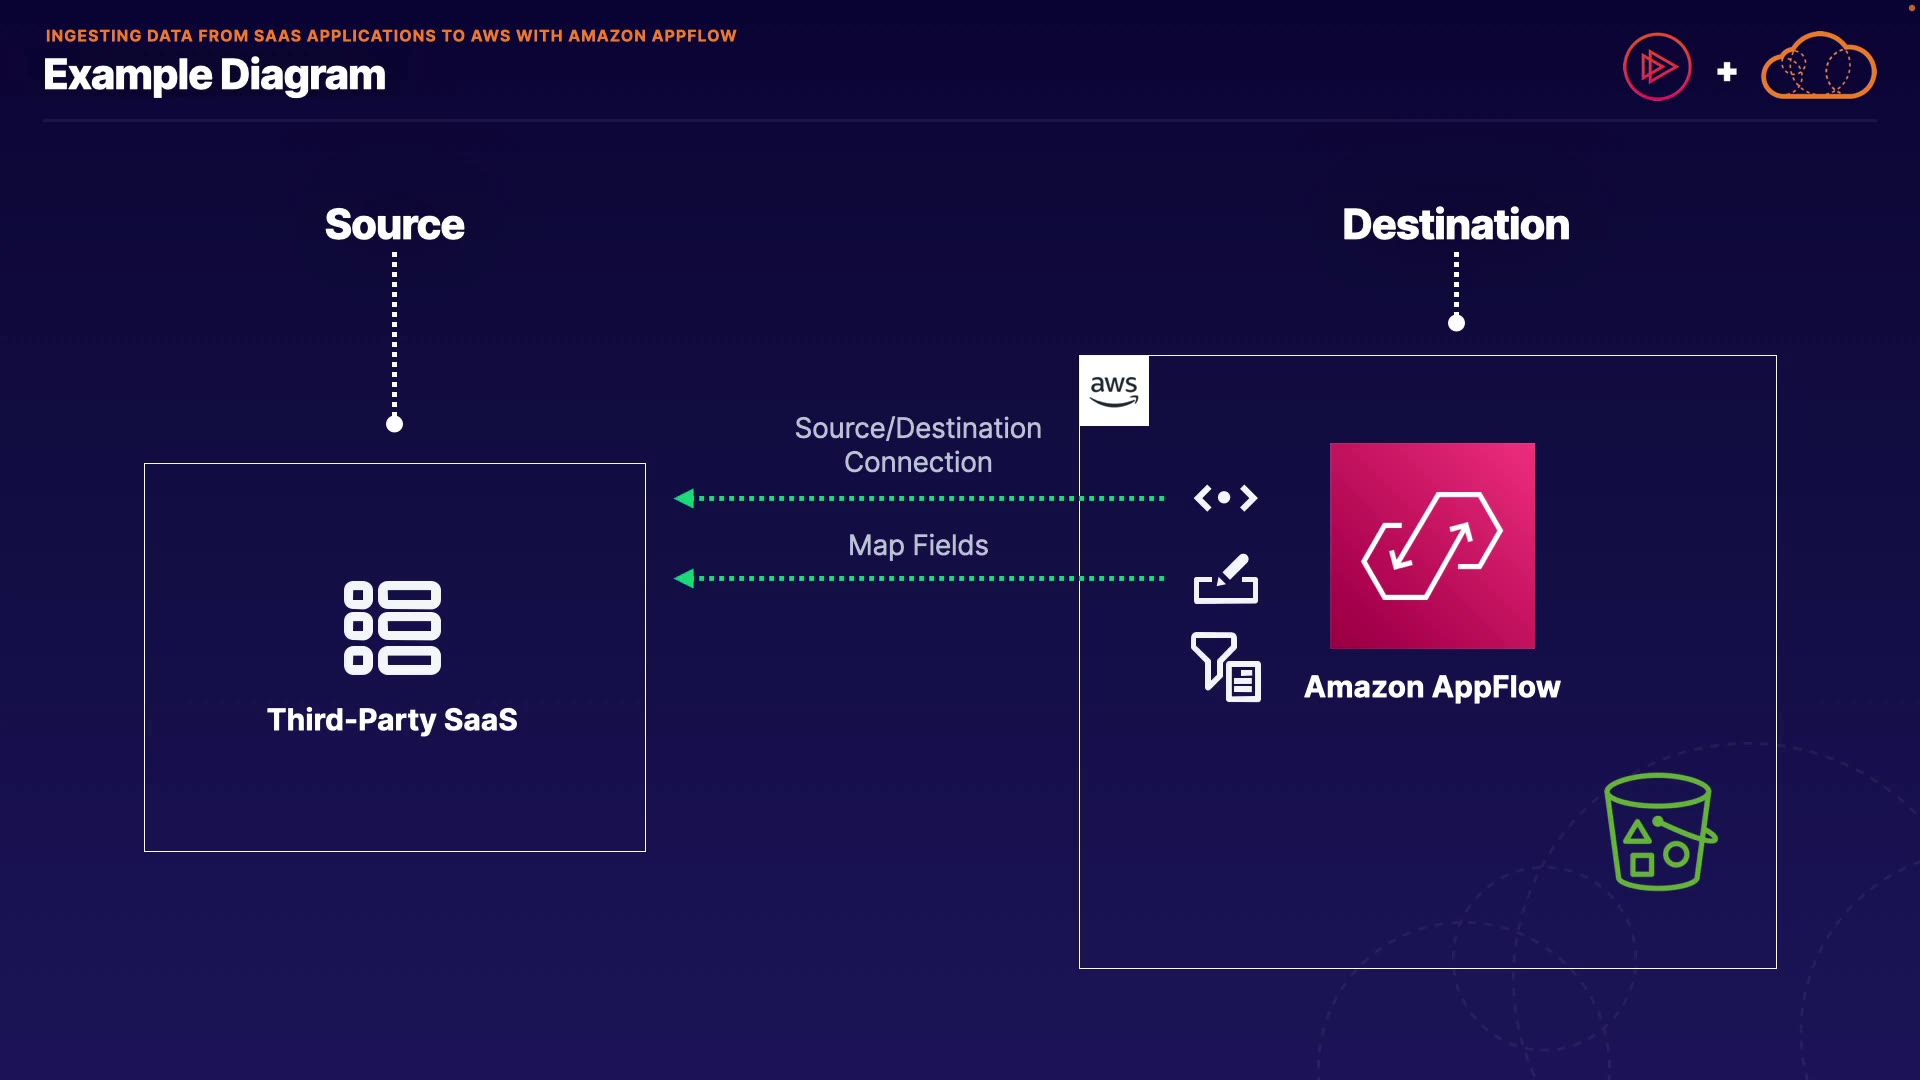Click the Third-Party SaaS text label
Image resolution: width=1920 pixels, height=1080 pixels.
click(x=392, y=720)
